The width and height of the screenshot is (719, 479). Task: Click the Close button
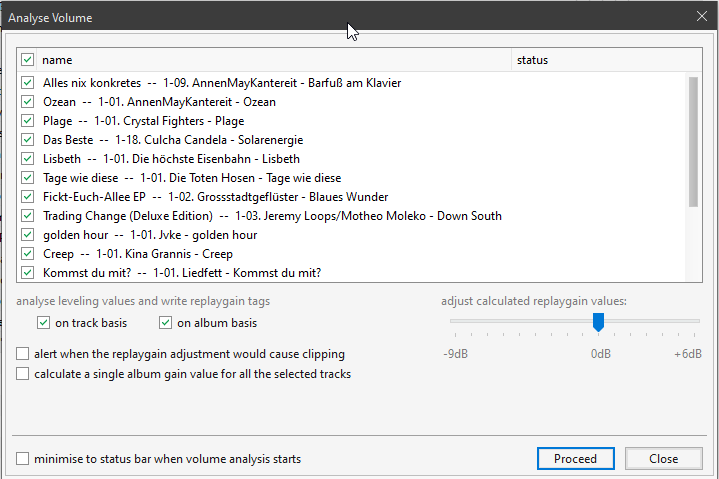664,458
